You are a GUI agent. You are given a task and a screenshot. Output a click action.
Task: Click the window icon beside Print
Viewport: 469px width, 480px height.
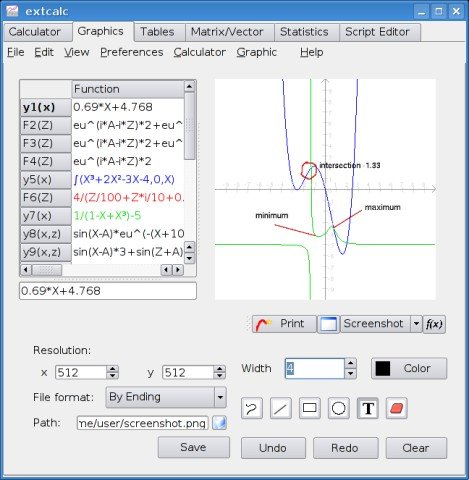click(x=328, y=324)
